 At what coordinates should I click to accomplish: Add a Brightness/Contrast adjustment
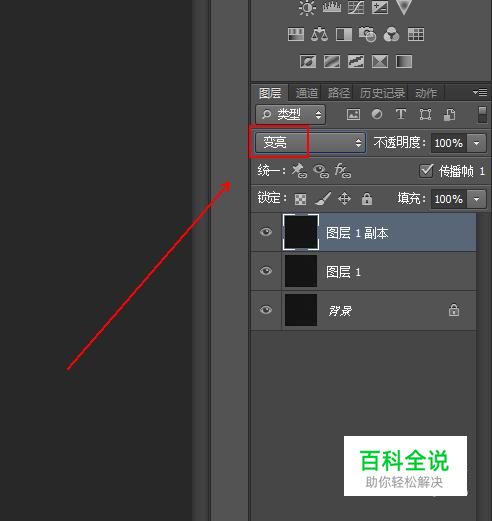coord(307,7)
